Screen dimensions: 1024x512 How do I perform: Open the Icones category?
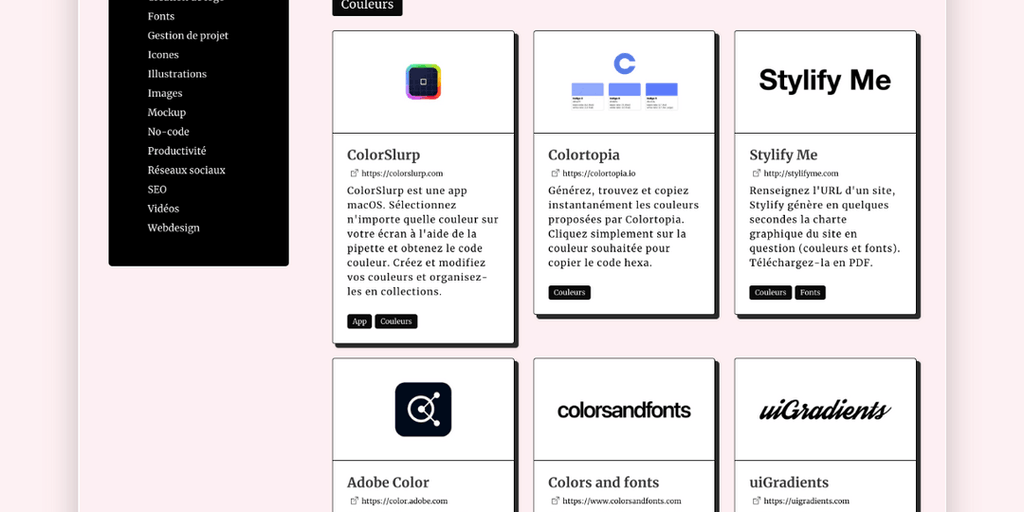163,55
